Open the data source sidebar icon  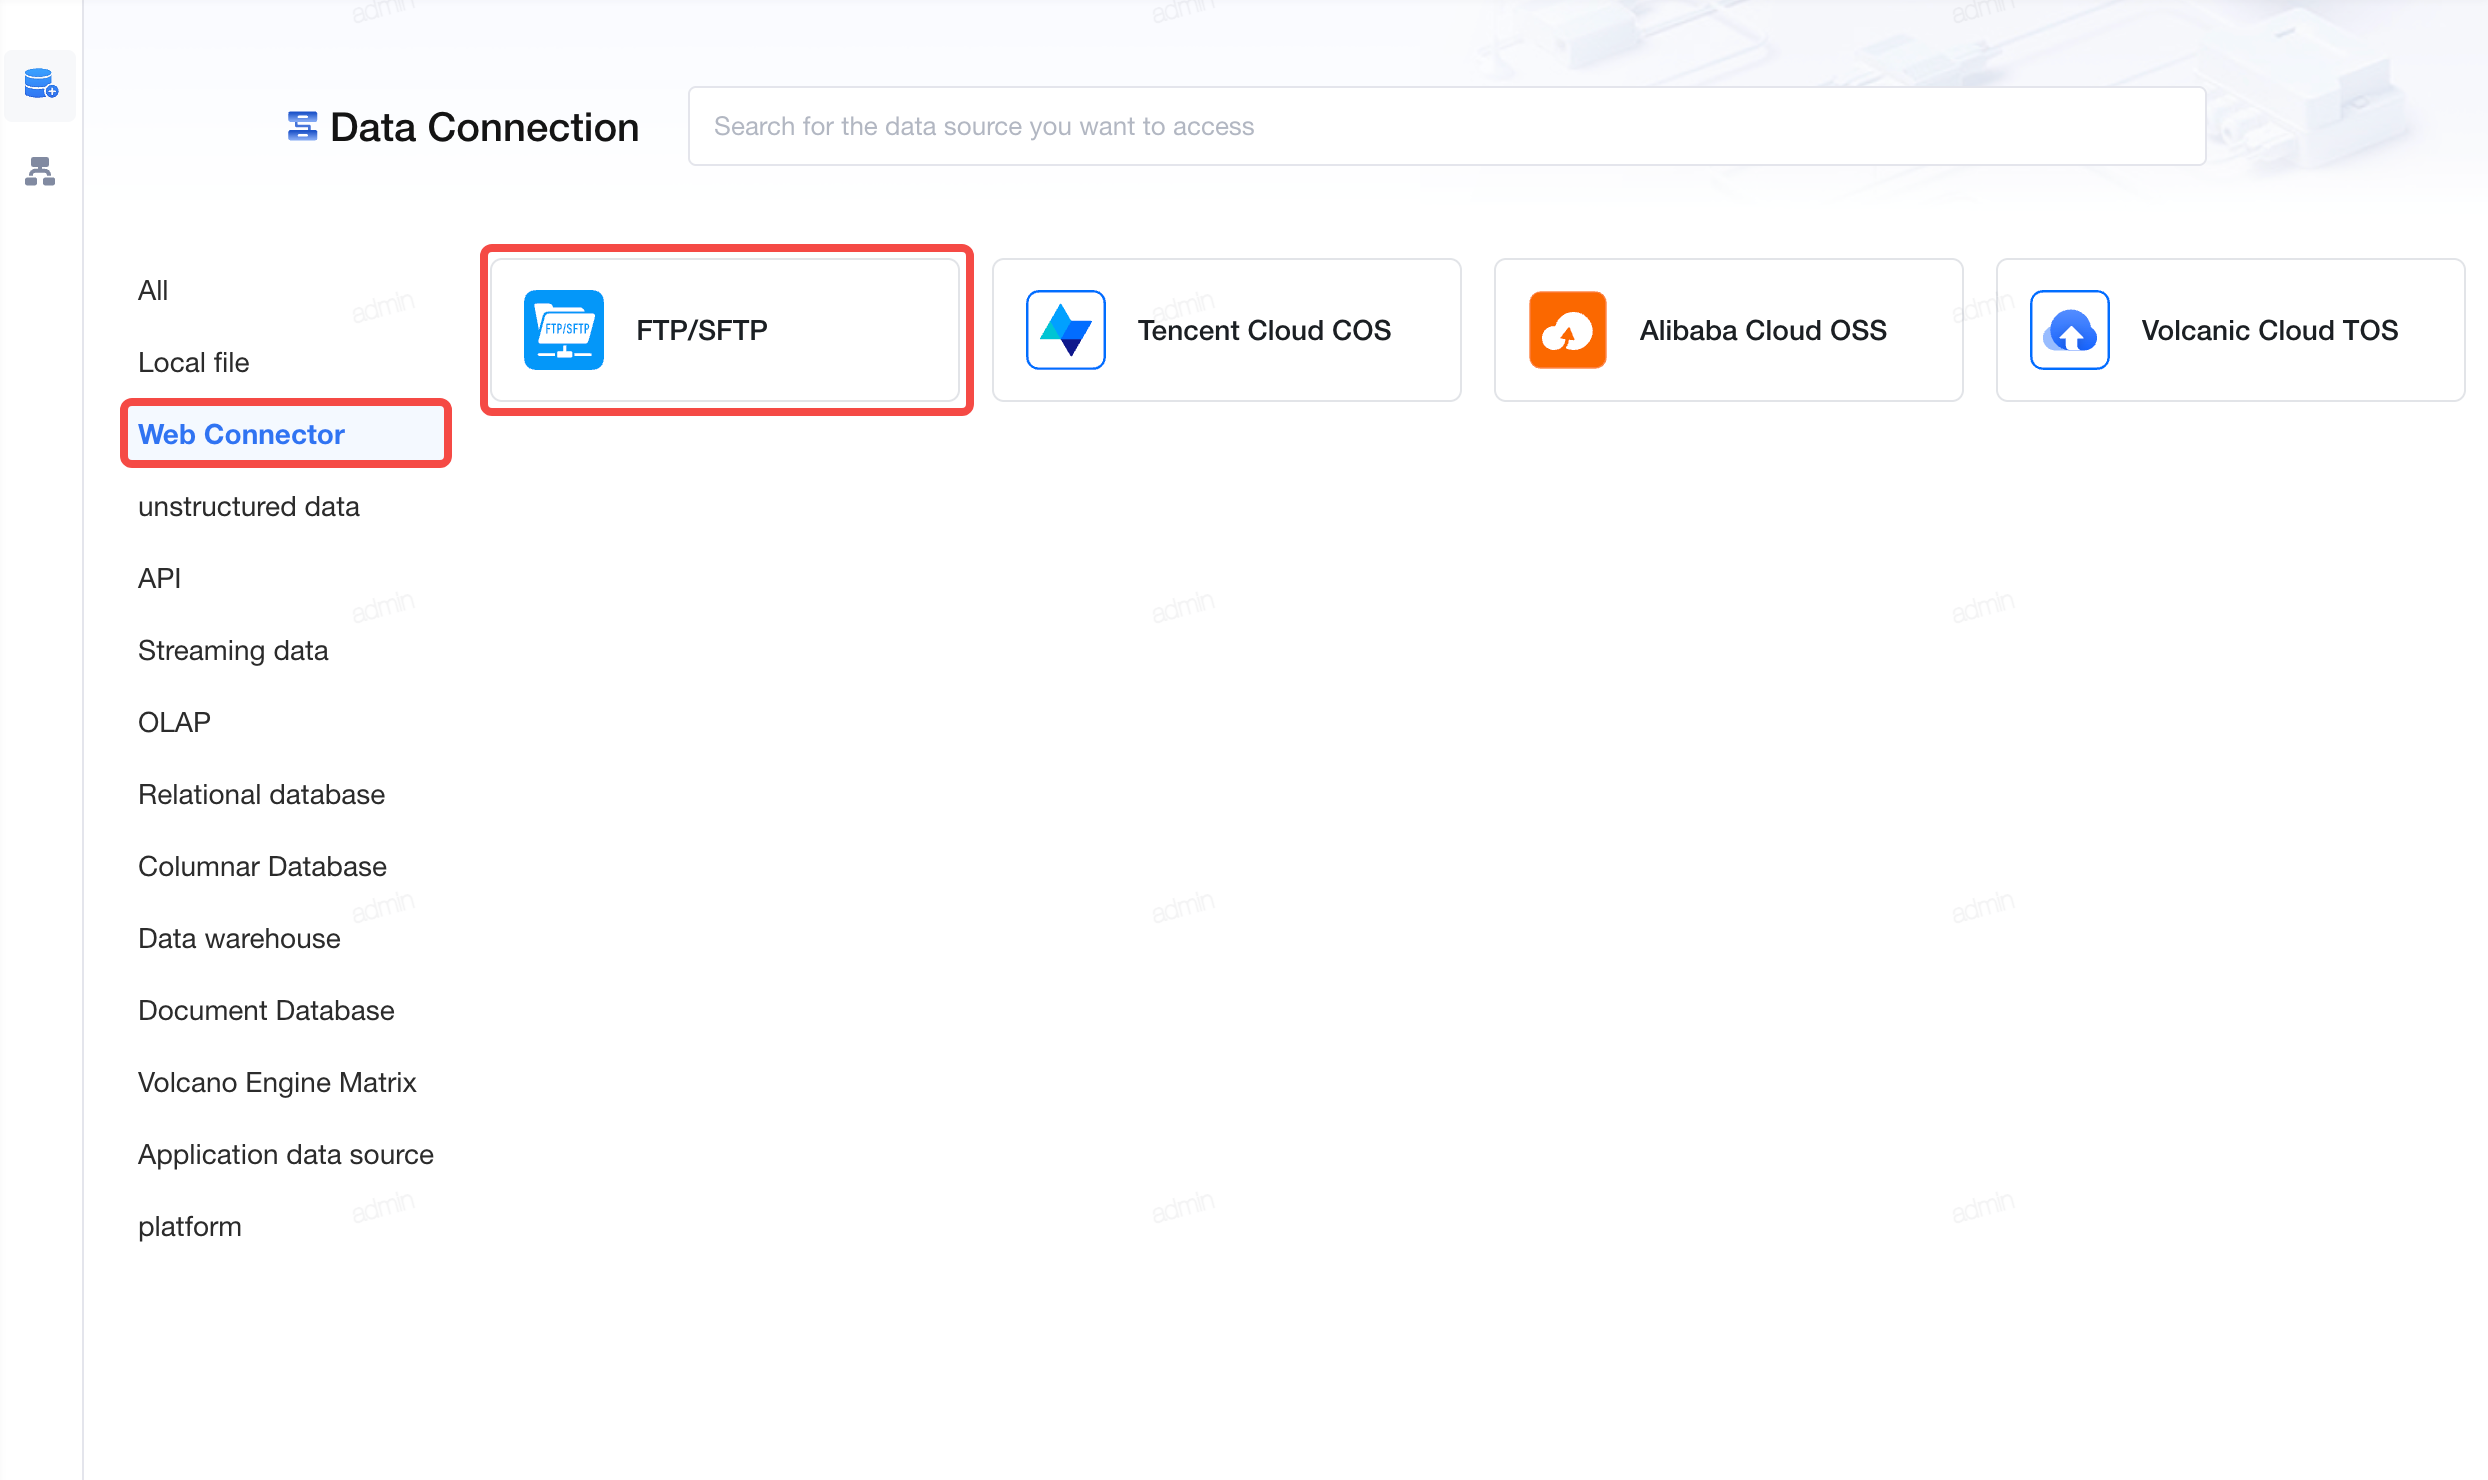click(x=41, y=85)
